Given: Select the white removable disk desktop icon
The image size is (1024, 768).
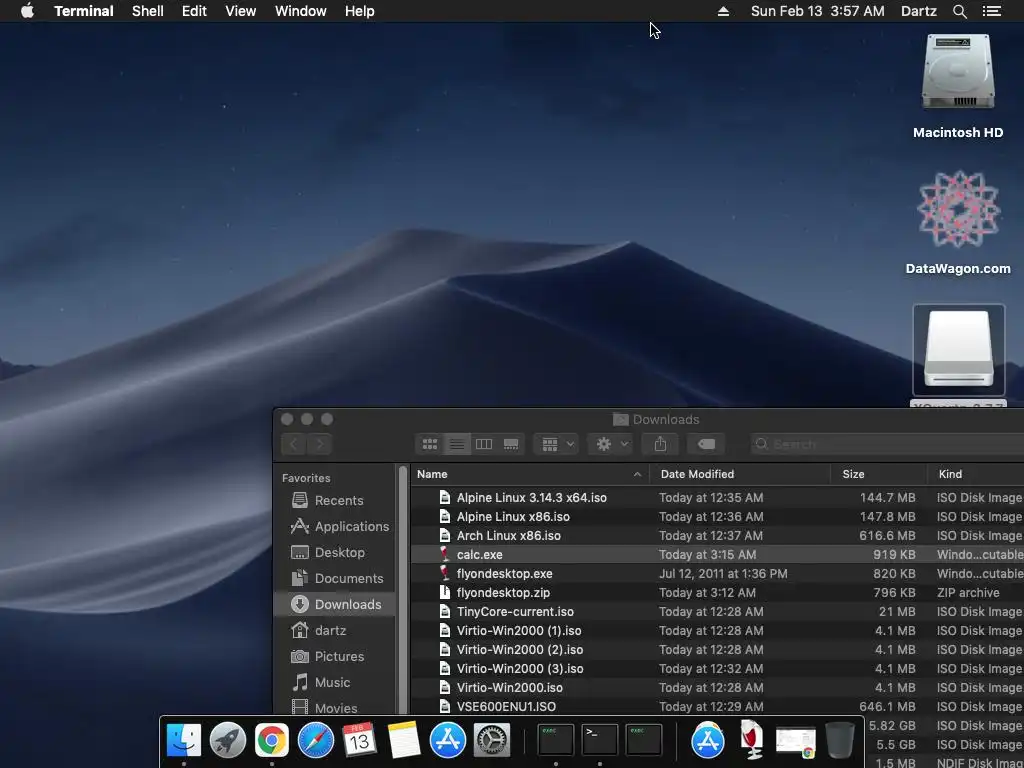Looking at the screenshot, I should (958, 349).
